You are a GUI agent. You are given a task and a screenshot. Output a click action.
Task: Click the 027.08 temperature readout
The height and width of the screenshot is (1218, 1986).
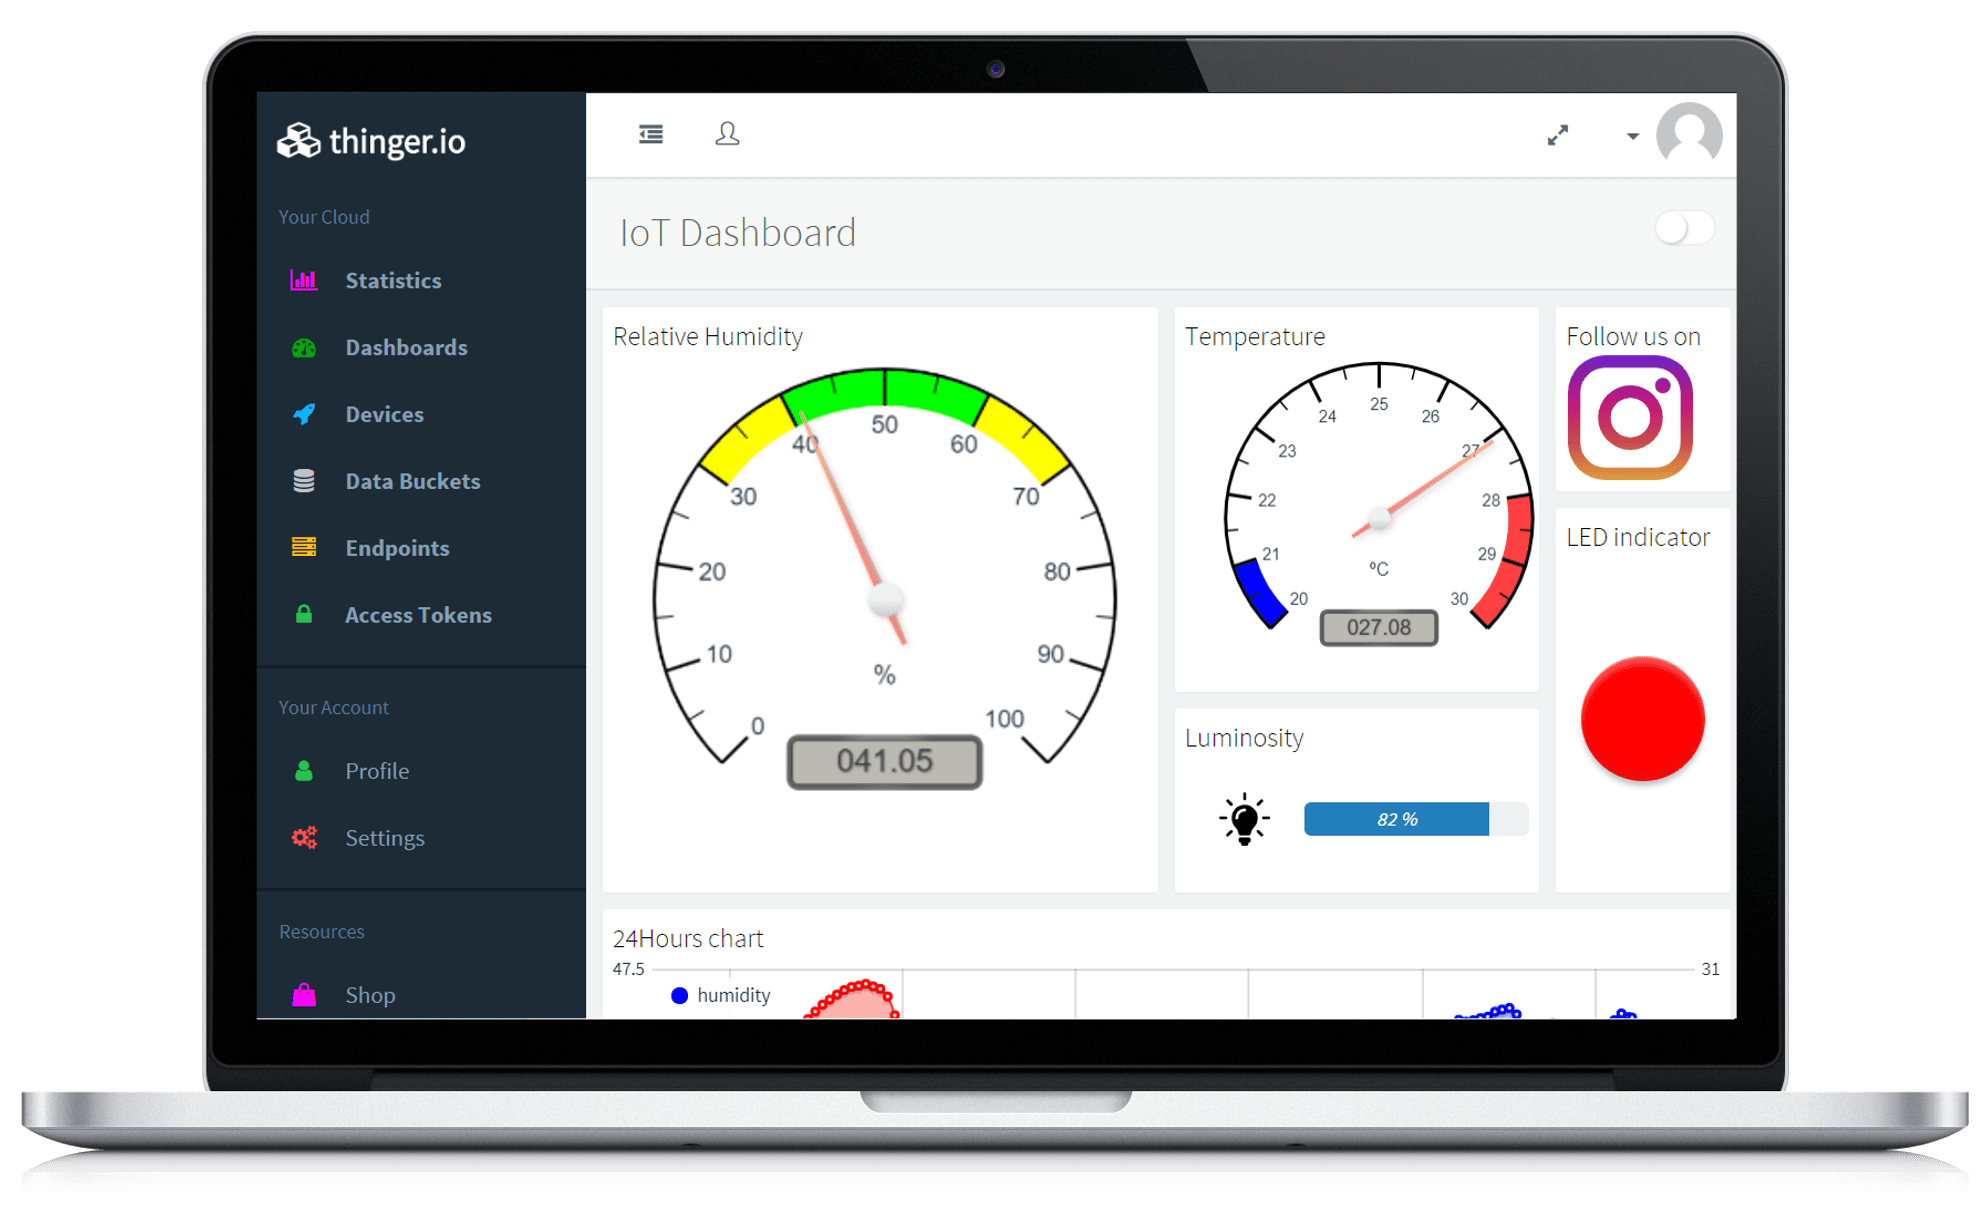click(x=1378, y=627)
